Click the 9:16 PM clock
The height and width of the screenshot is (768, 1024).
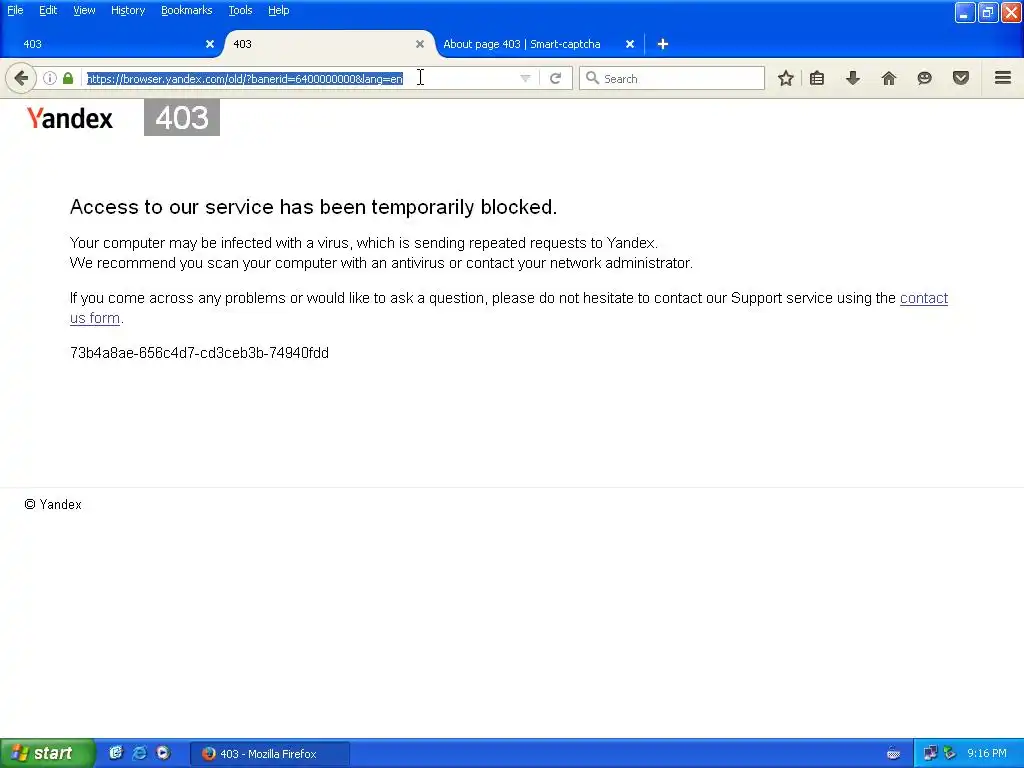tap(987, 754)
